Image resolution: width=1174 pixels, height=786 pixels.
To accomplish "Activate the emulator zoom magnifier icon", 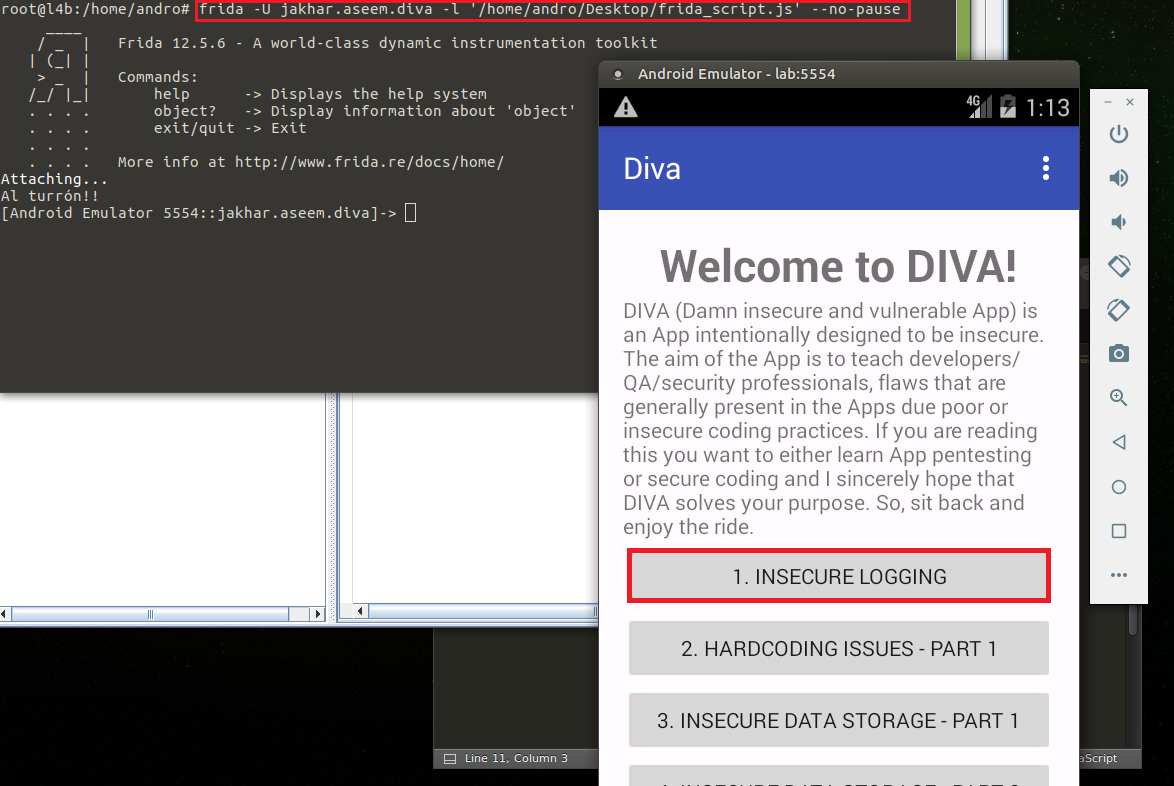I will coord(1119,398).
